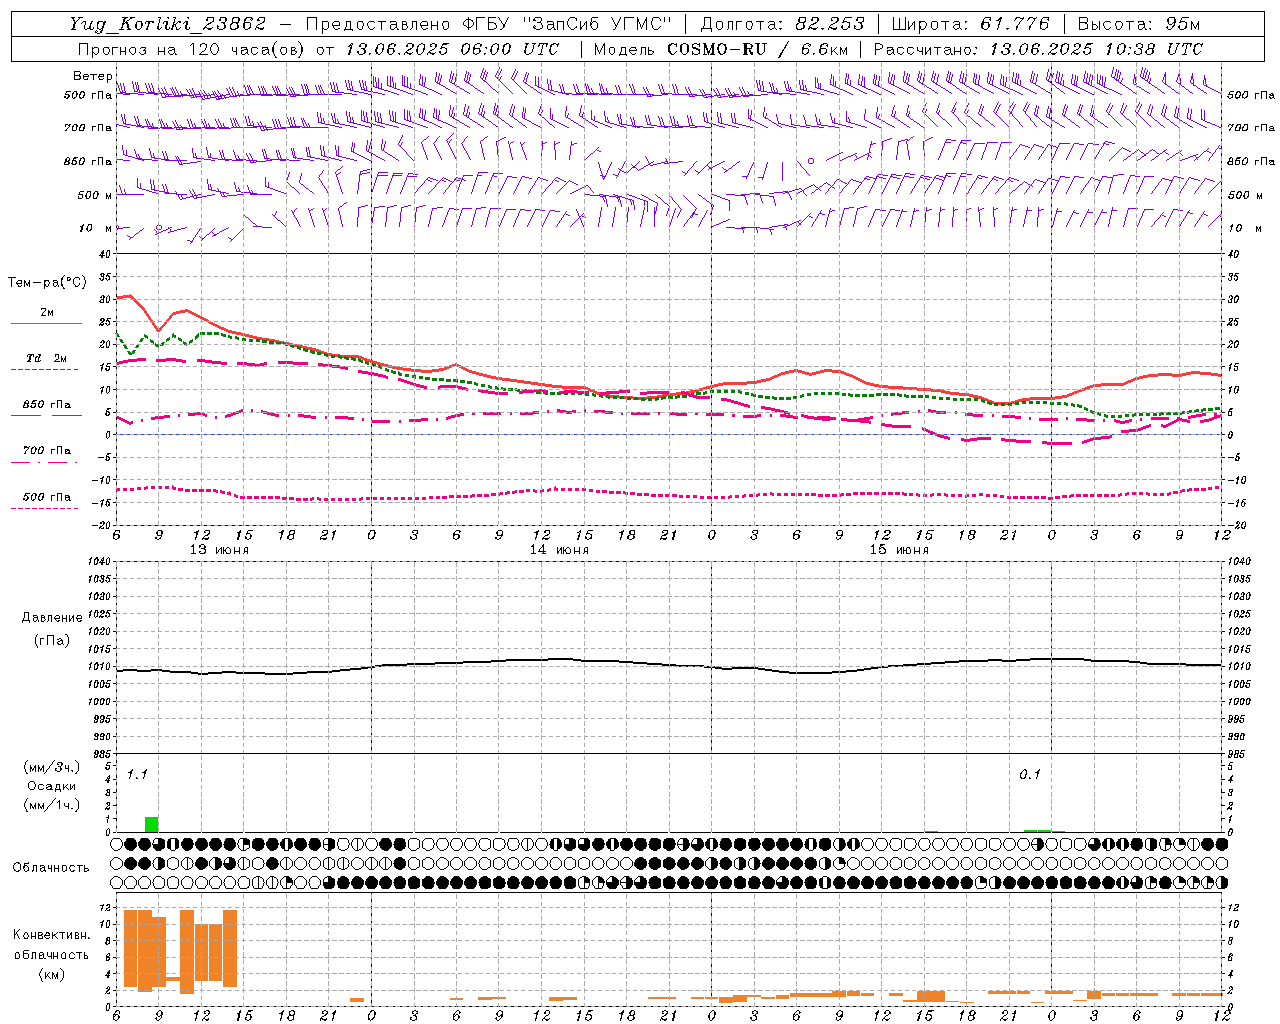Select the 'Предоставлено ФГБУ "ЗапСиб УГМС"' provider text
The height and width of the screenshot is (1024, 1280).
(x=488, y=24)
